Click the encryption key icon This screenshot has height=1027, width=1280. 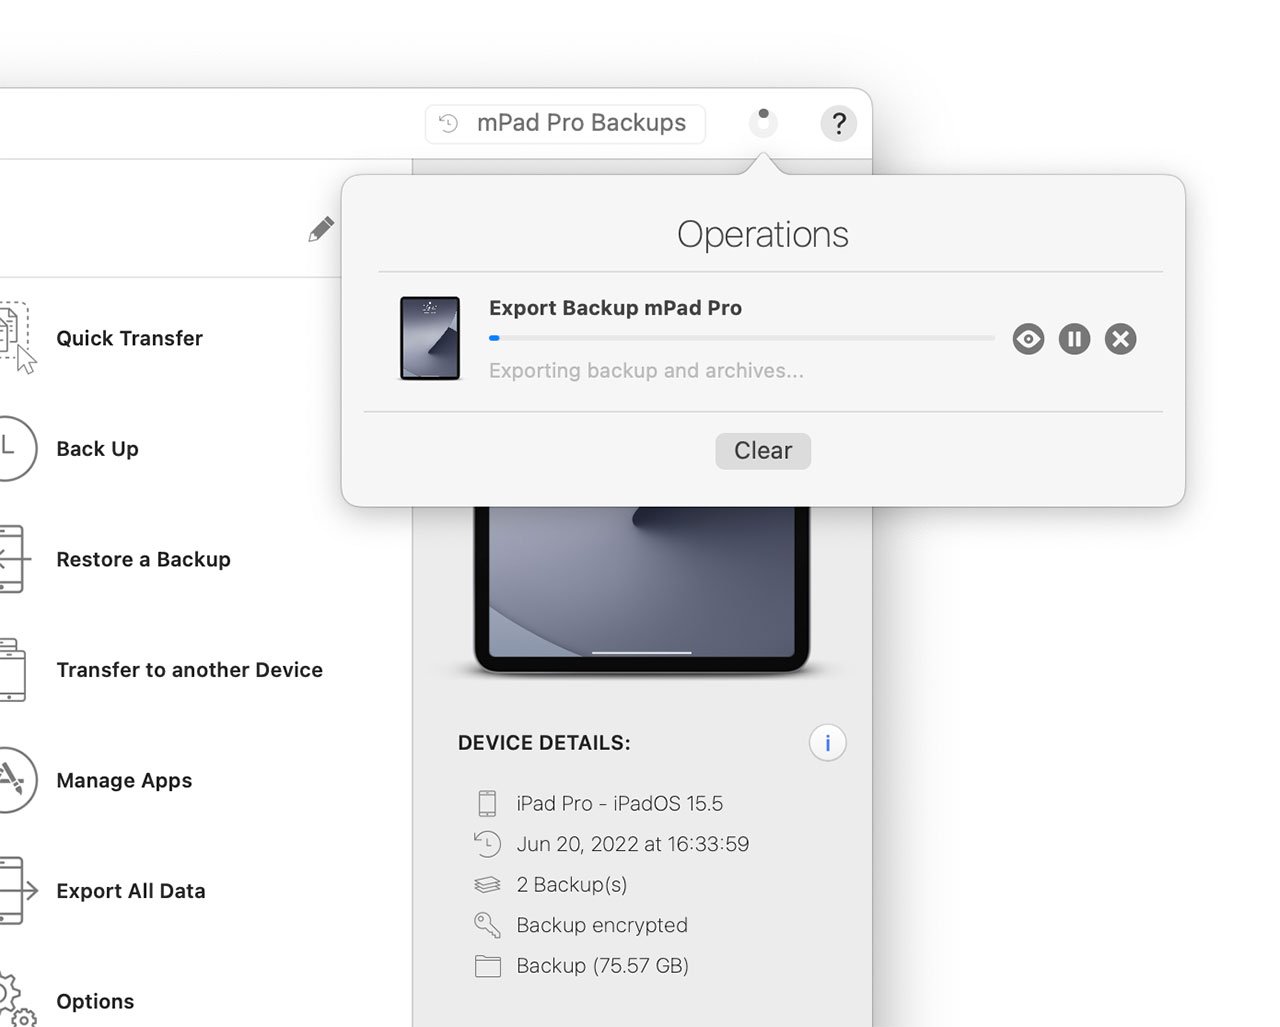click(x=487, y=925)
